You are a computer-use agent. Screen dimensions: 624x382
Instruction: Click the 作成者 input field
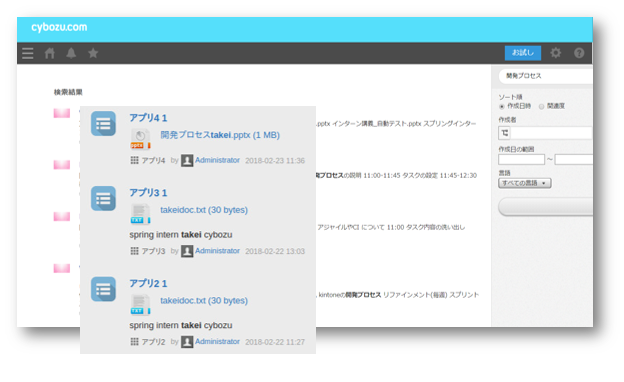[552, 133]
